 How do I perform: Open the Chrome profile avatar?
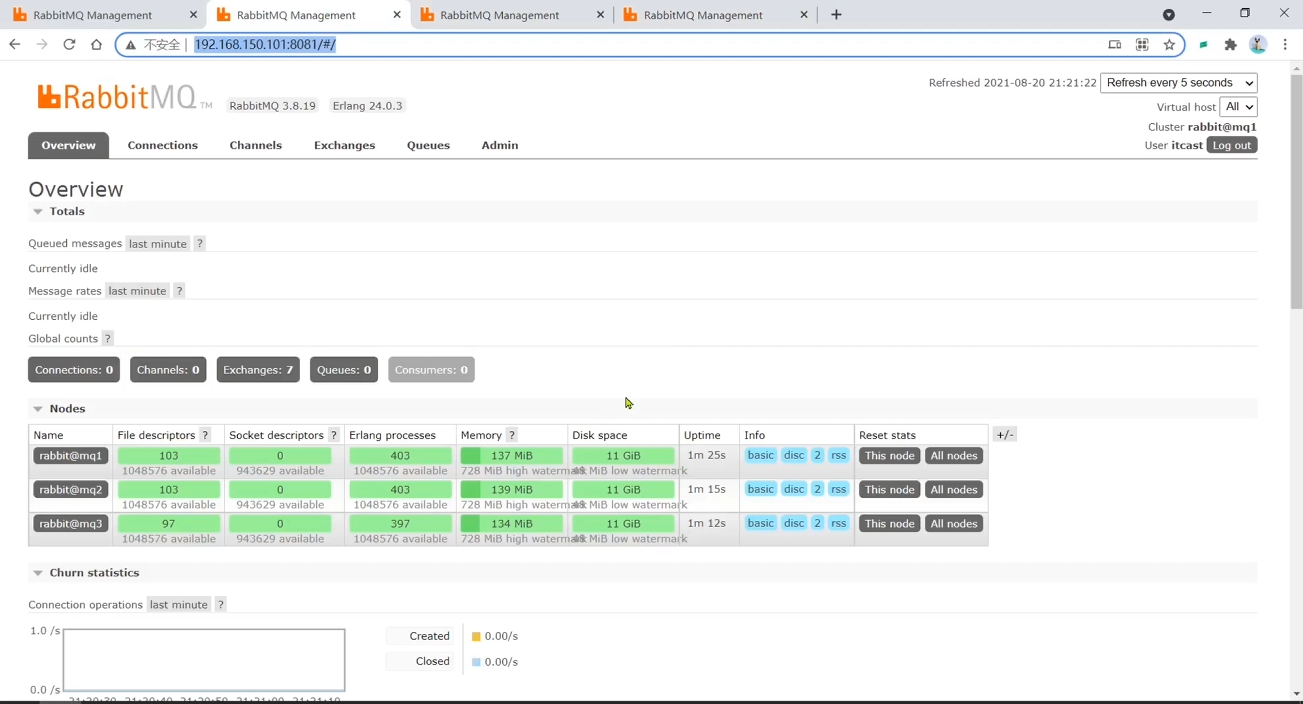click(x=1258, y=44)
